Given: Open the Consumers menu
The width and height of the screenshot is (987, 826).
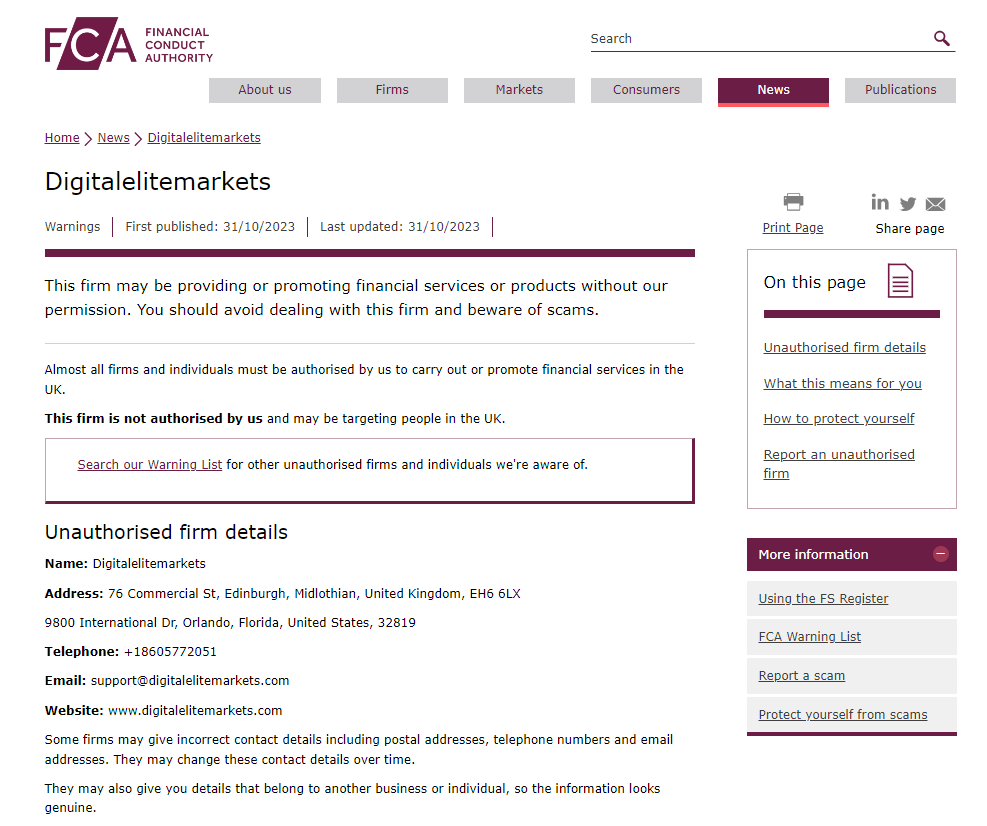Looking at the screenshot, I should 646,90.
